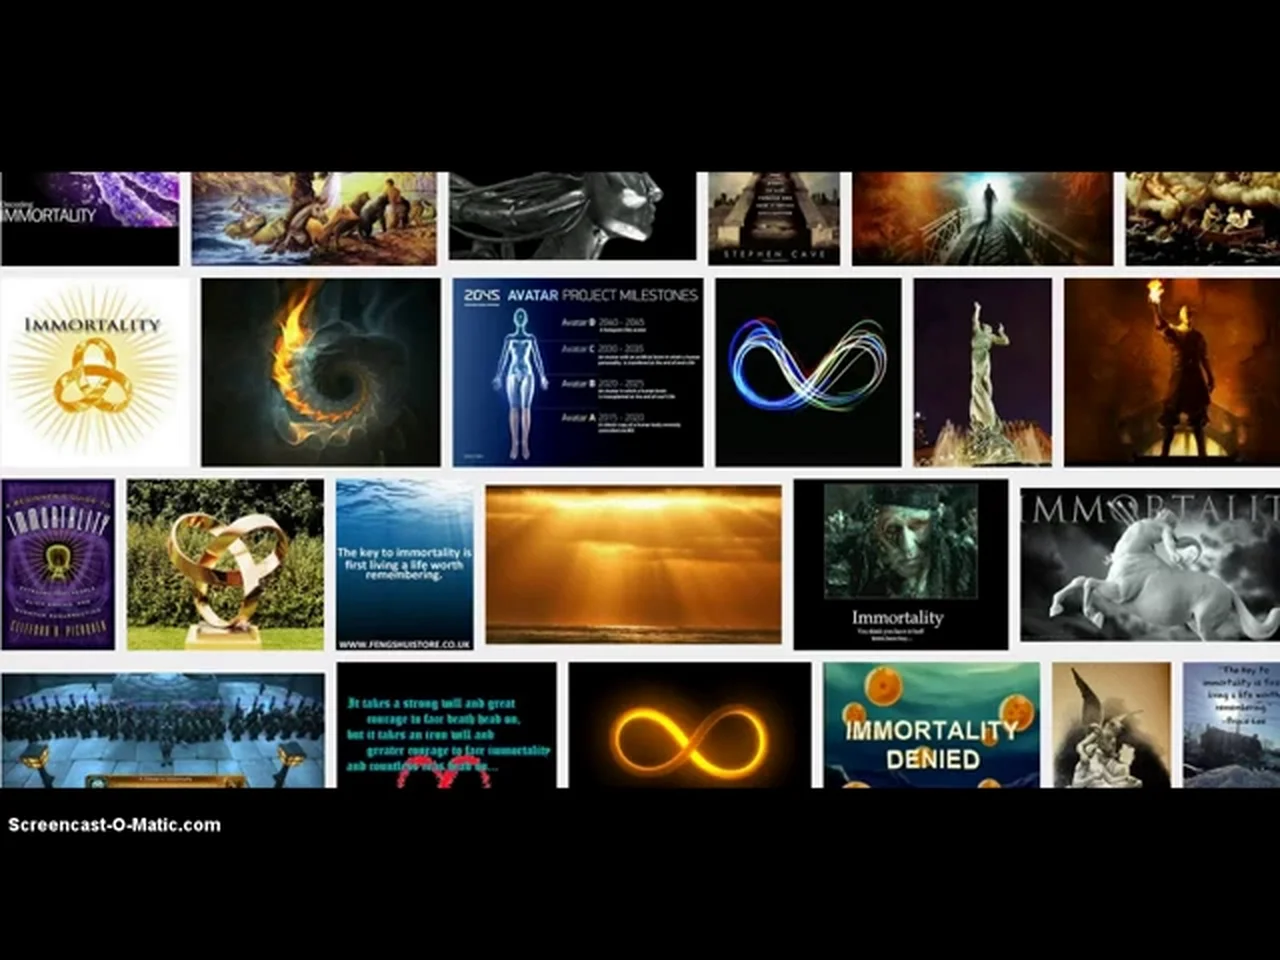Open the fire and water spiral image
The width and height of the screenshot is (1280, 960).
(320, 372)
